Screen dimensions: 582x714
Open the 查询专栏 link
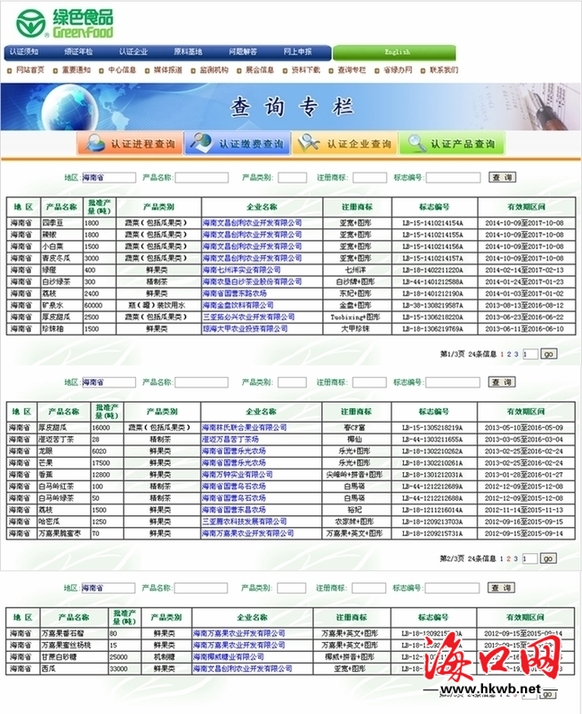352,70
